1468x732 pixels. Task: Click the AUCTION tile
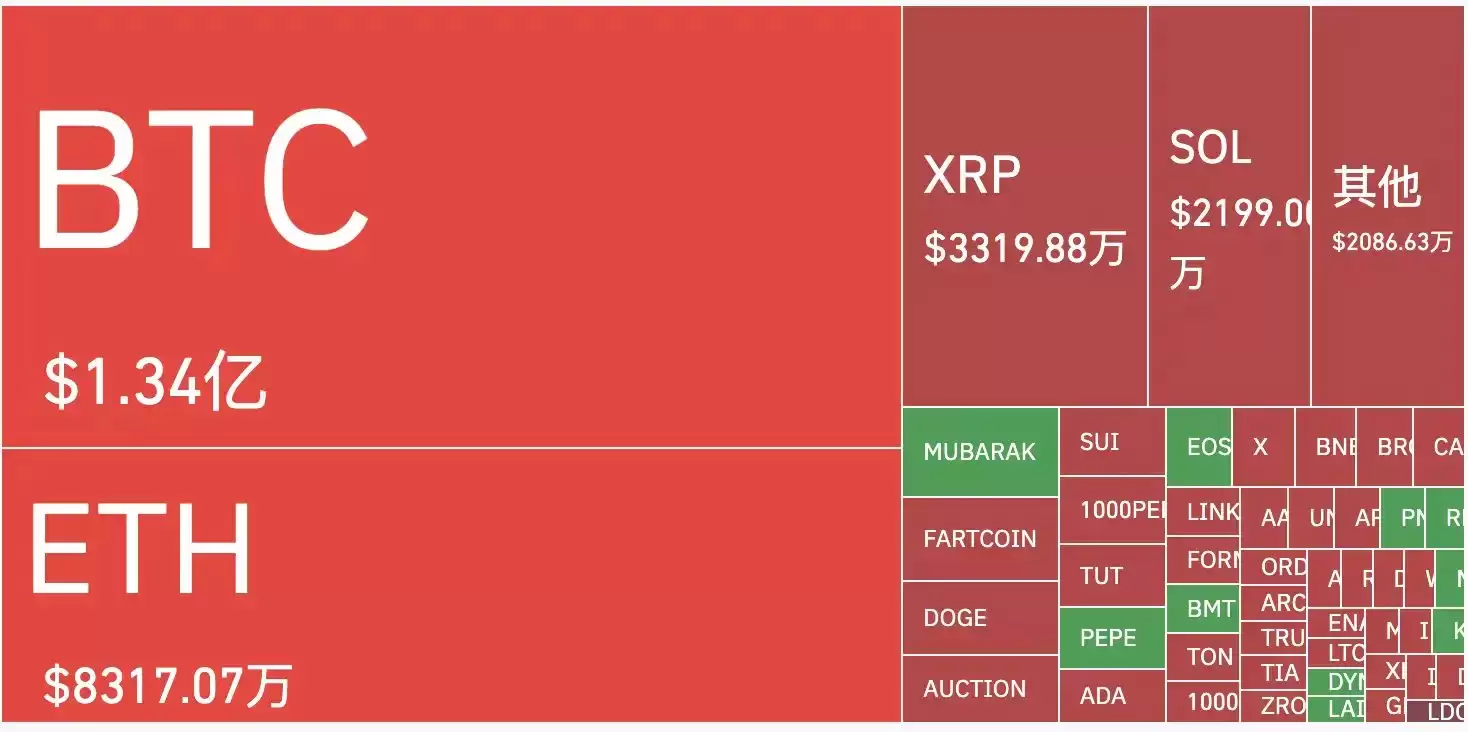980,689
